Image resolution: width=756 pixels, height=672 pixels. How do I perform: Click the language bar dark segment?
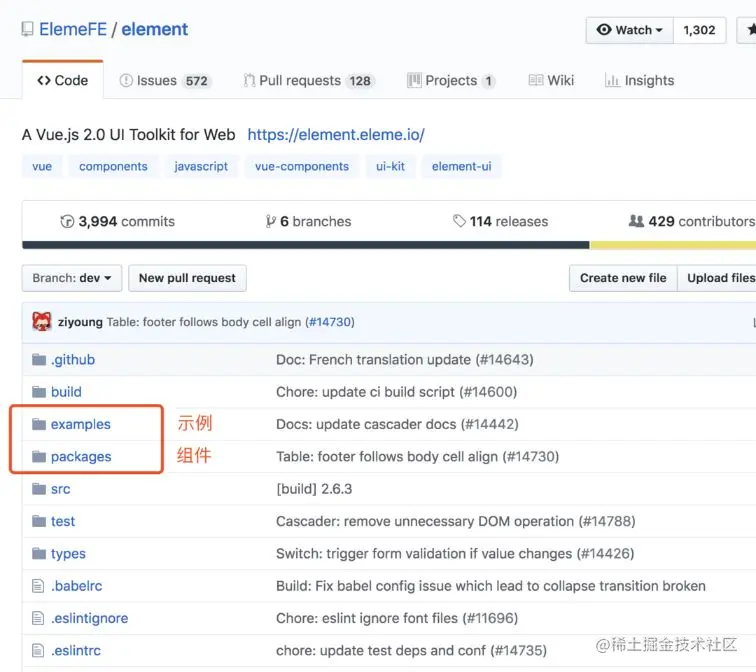coord(306,245)
